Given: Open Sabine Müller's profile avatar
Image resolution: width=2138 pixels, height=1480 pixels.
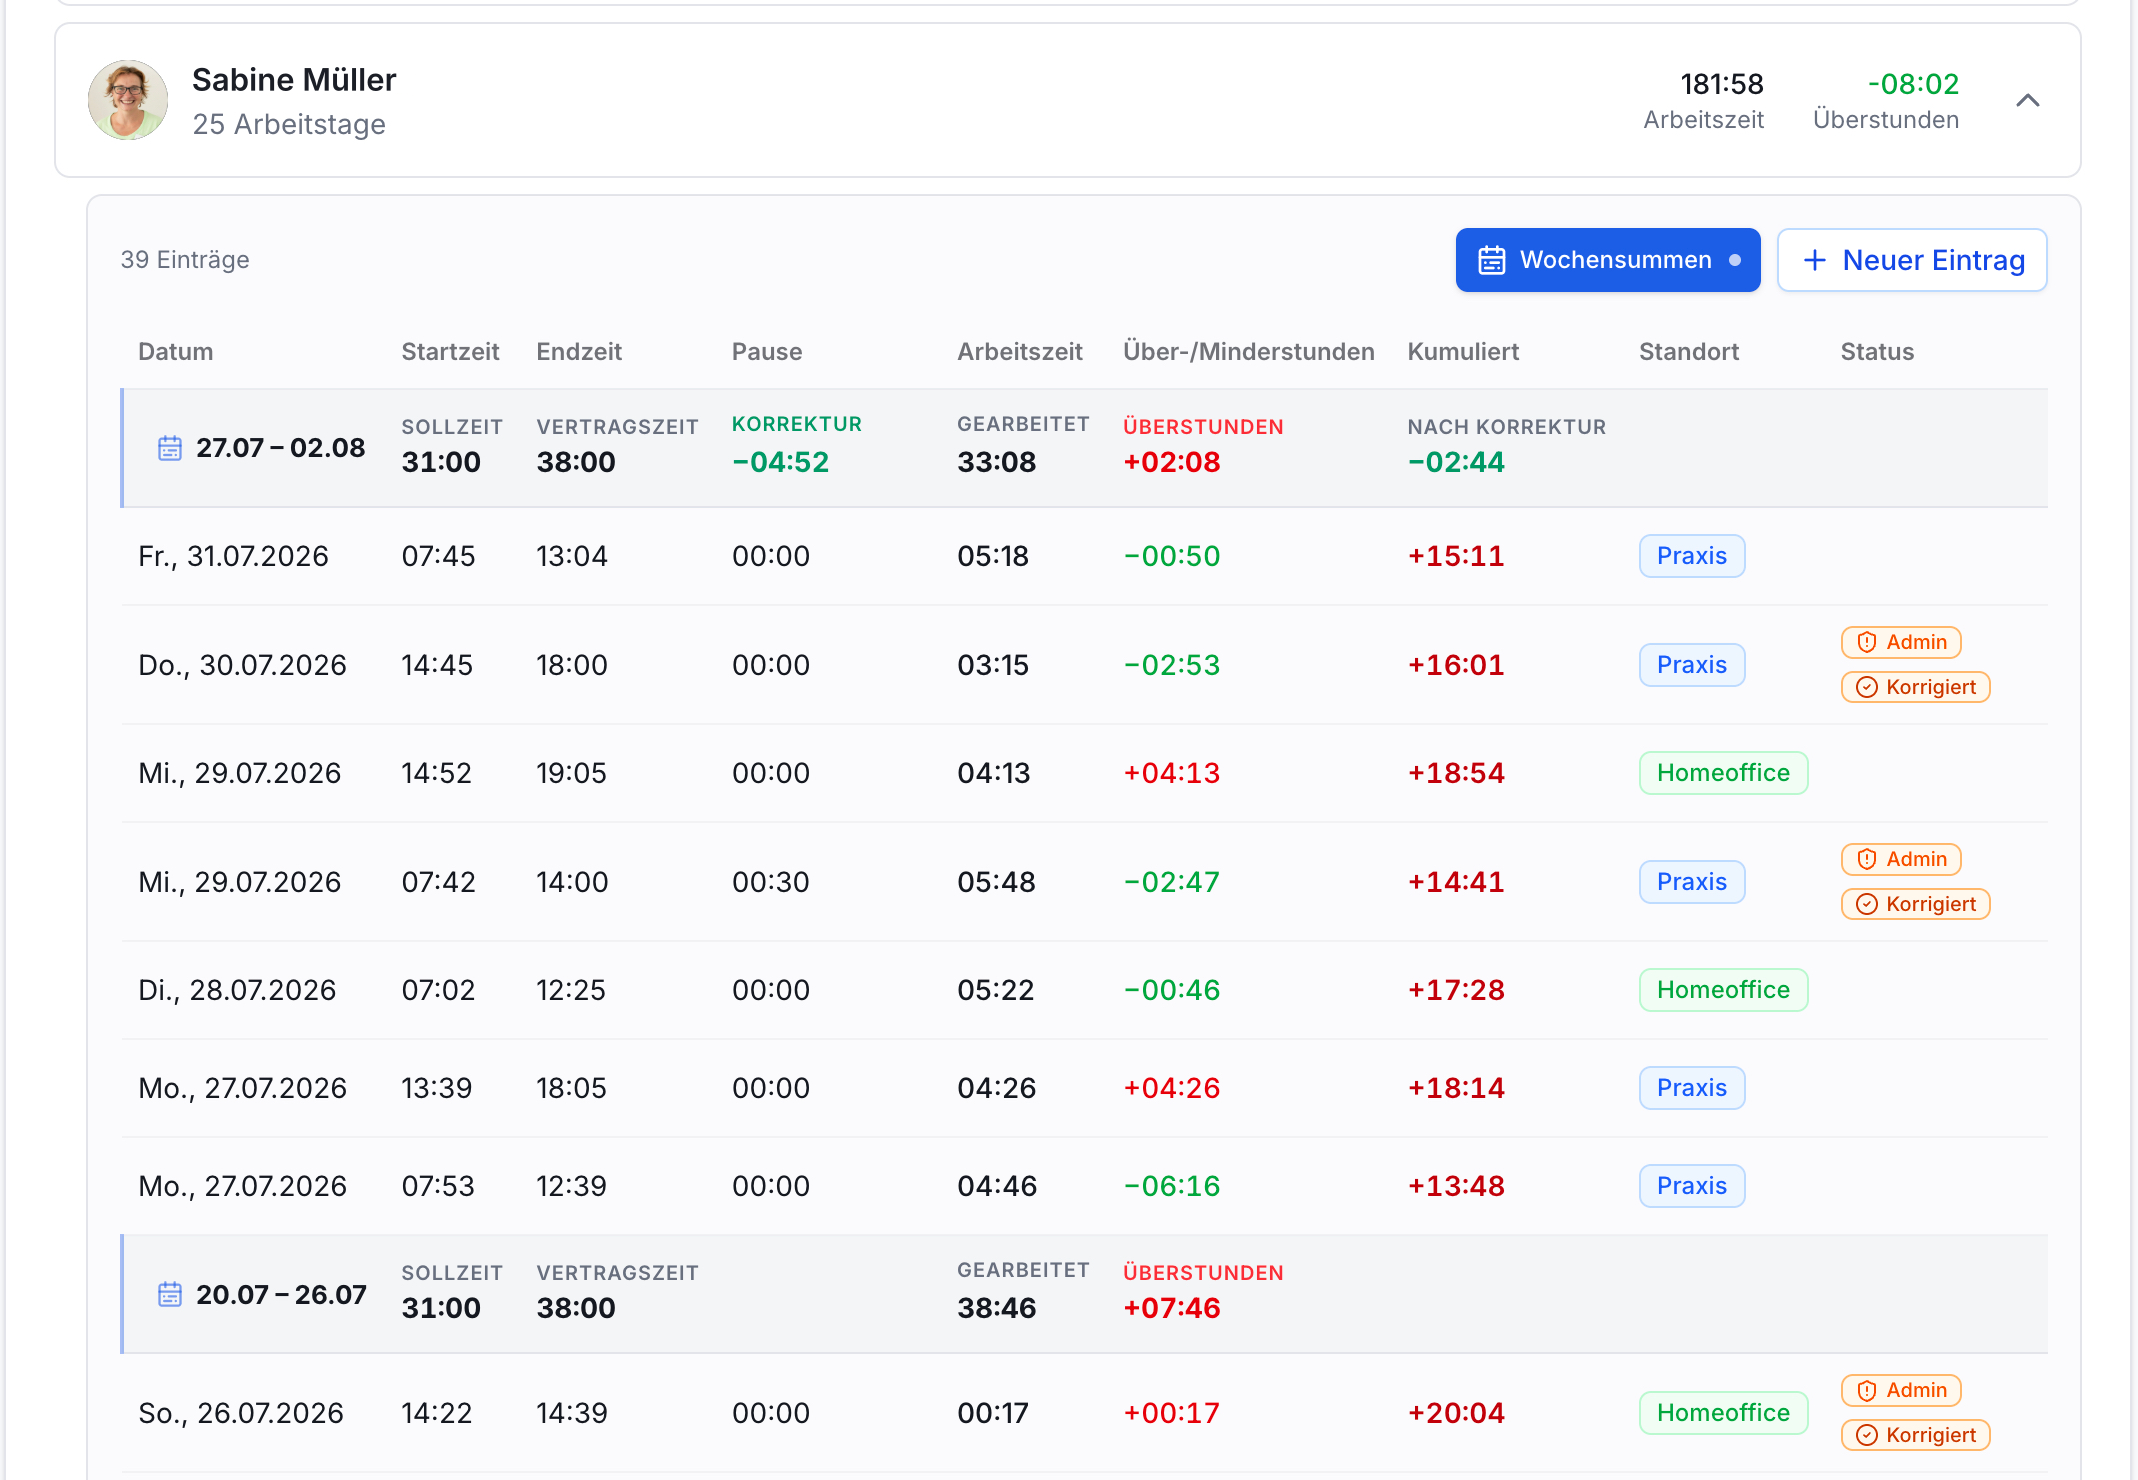Looking at the screenshot, I should [x=128, y=100].
